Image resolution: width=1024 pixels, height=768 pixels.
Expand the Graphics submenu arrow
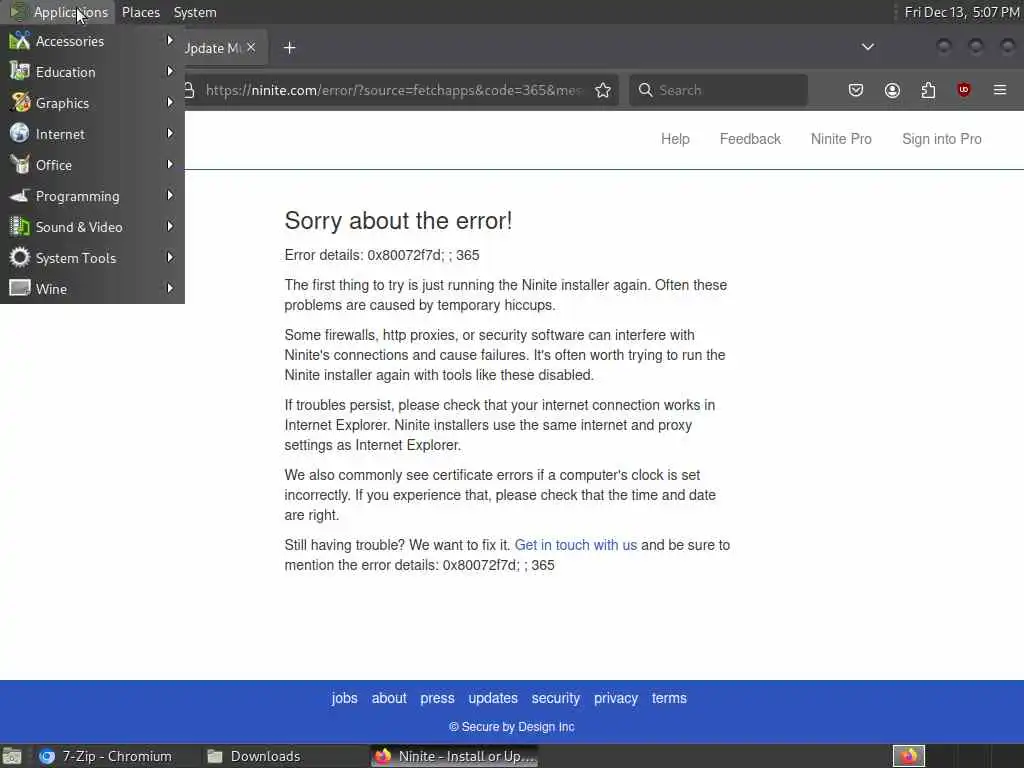point(170,103)
